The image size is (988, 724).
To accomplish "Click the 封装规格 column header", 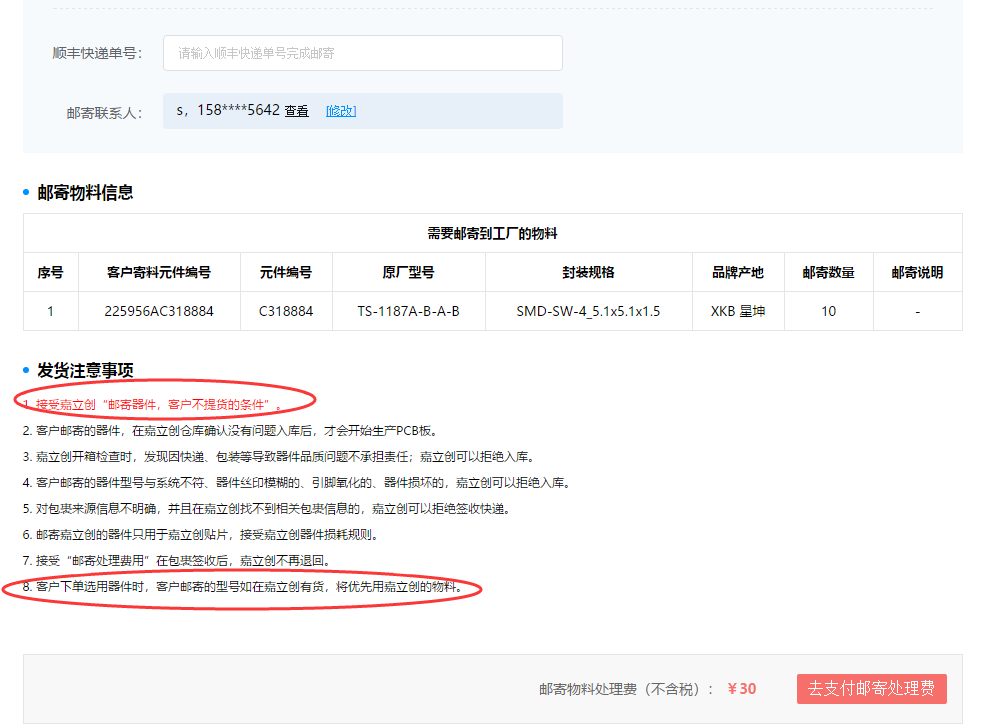I will tap(588, 272).
